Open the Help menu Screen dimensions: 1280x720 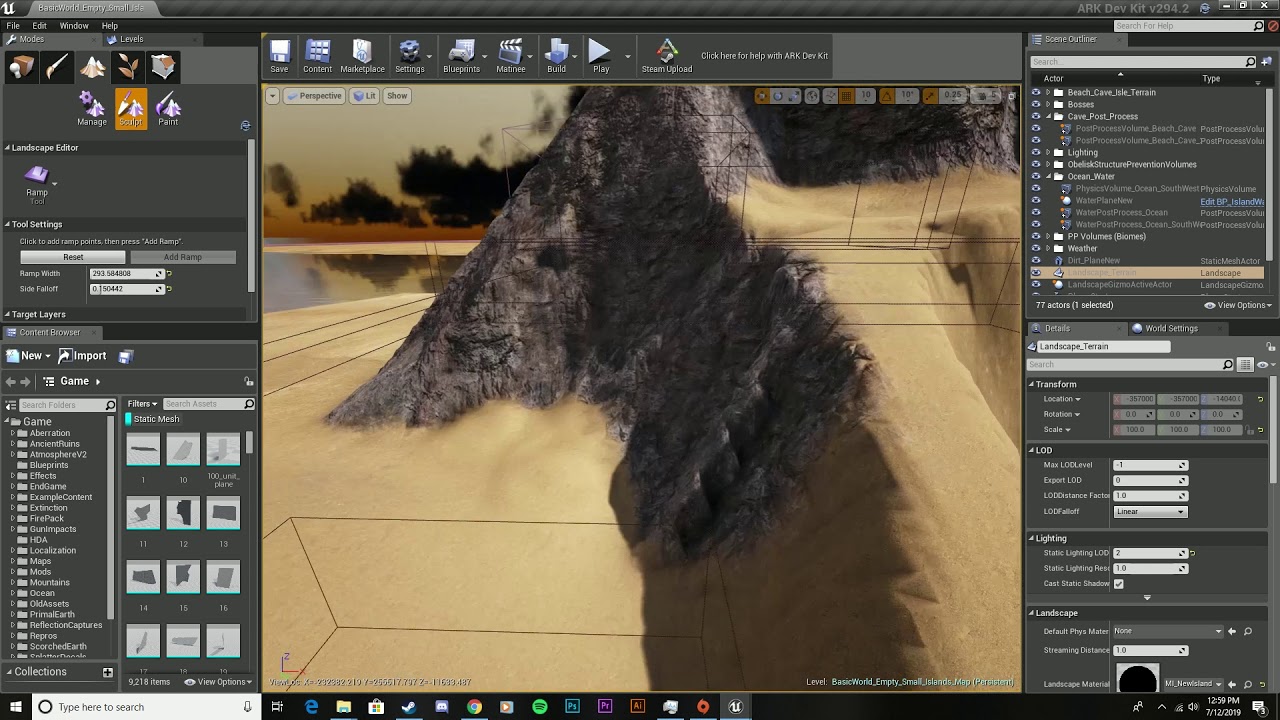109,25
